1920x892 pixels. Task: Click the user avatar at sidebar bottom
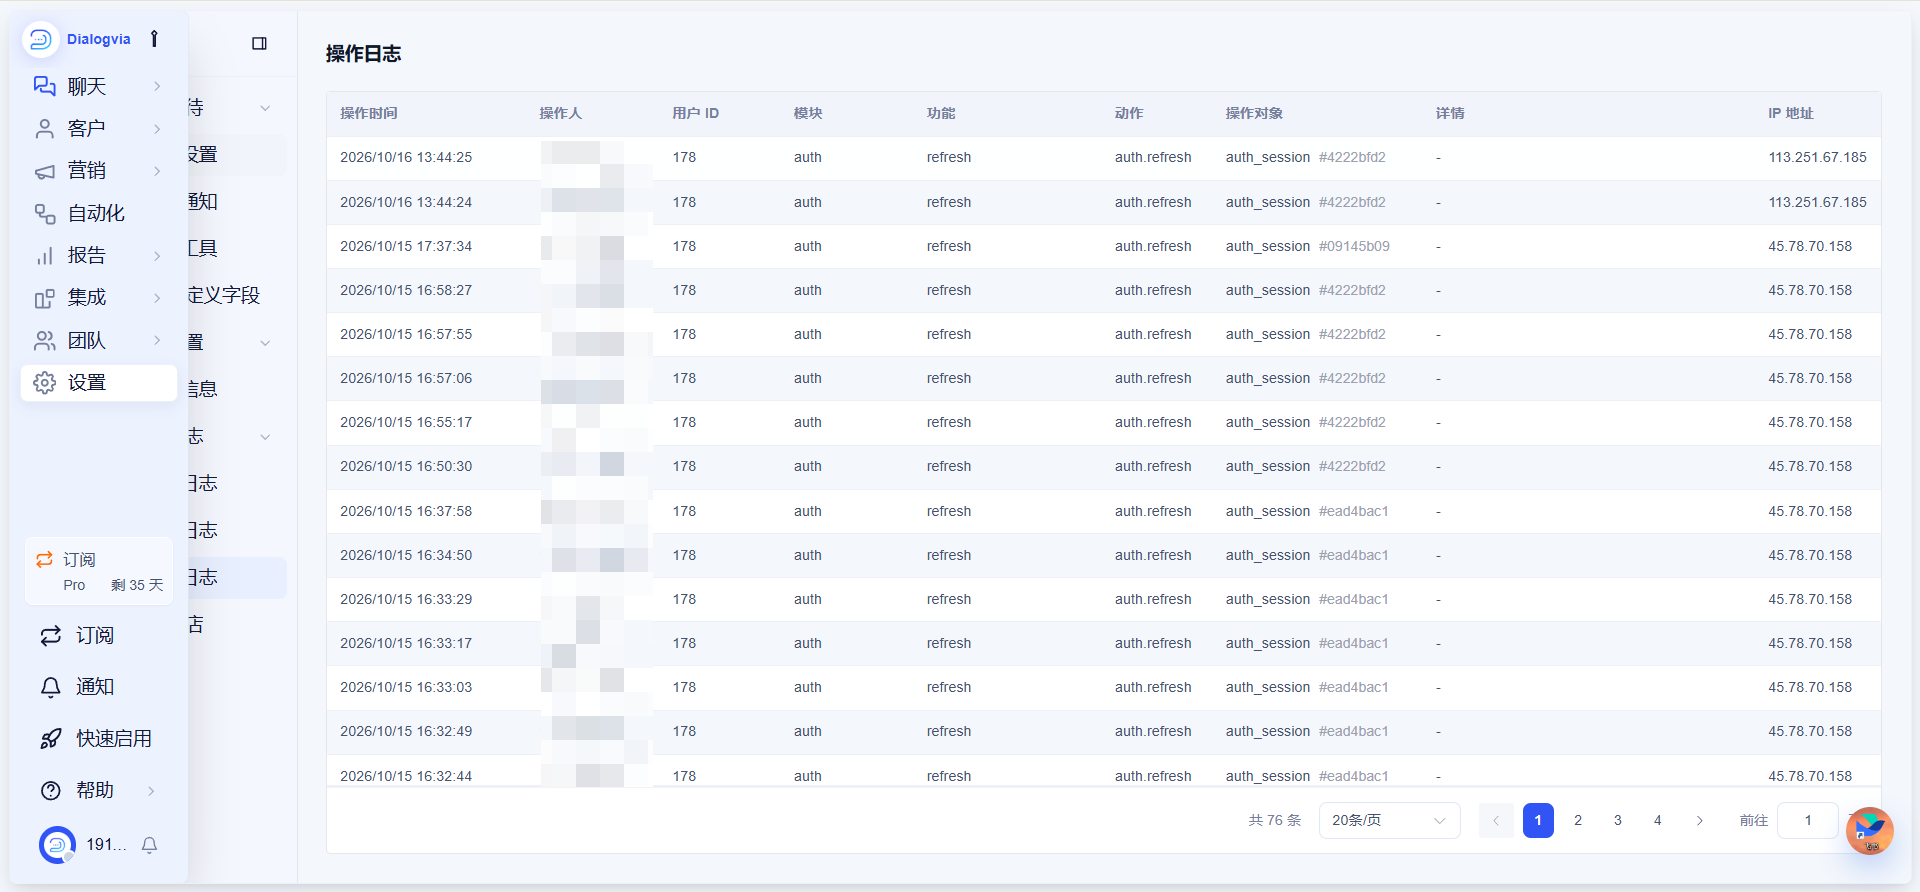point(57,845)
